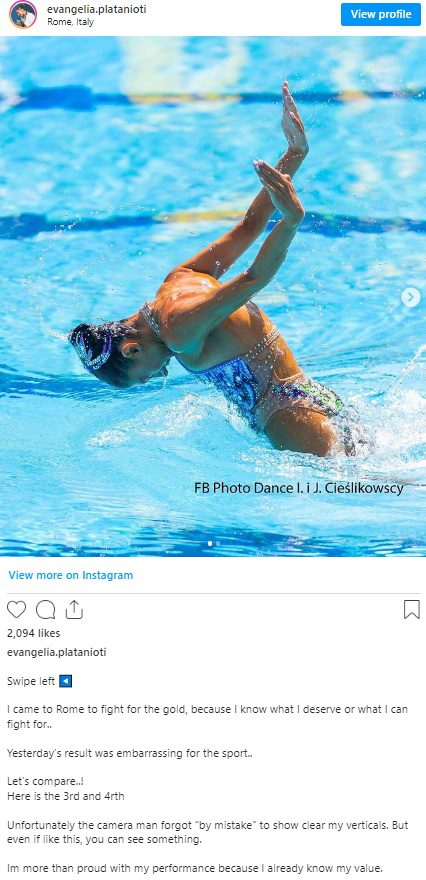Select first carousel indicator dot

coord(210,543)
